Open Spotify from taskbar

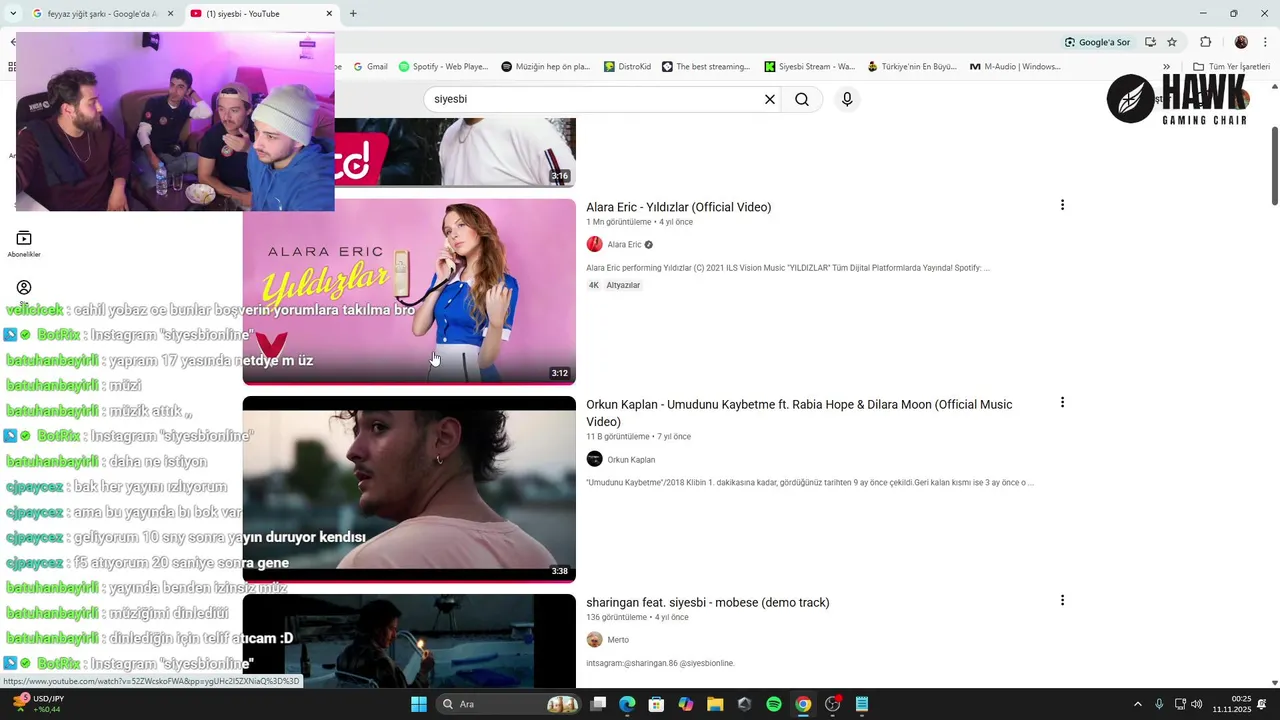[x=774, y=704]
